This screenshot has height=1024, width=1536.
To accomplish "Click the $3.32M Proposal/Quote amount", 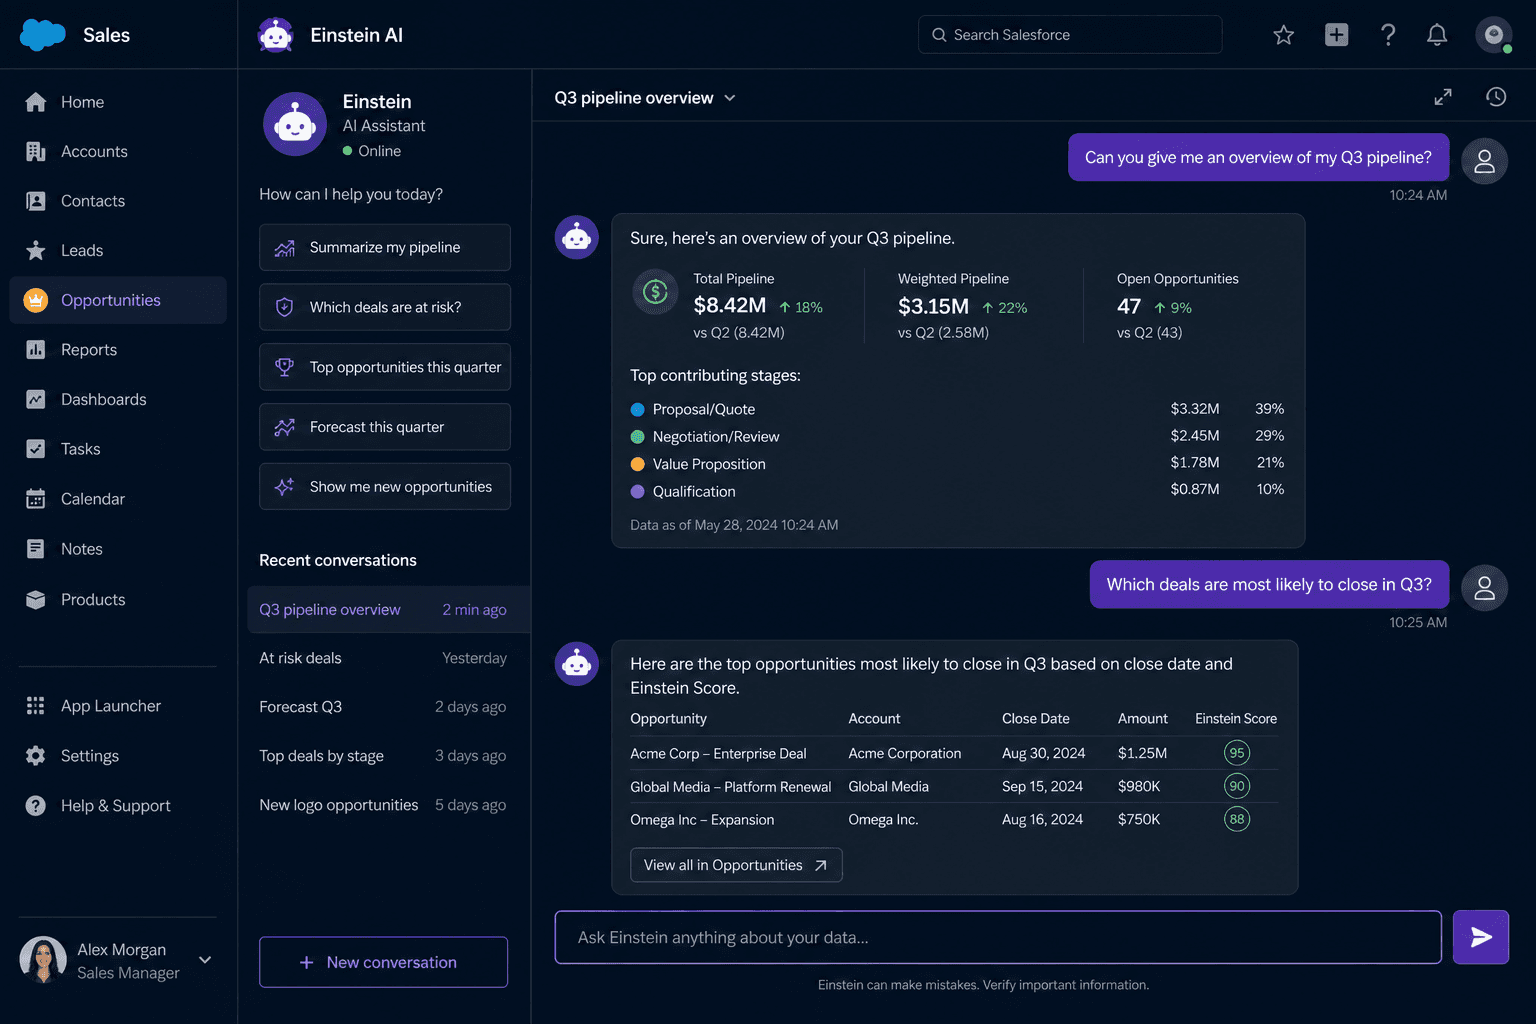I will click(1195, 409).
